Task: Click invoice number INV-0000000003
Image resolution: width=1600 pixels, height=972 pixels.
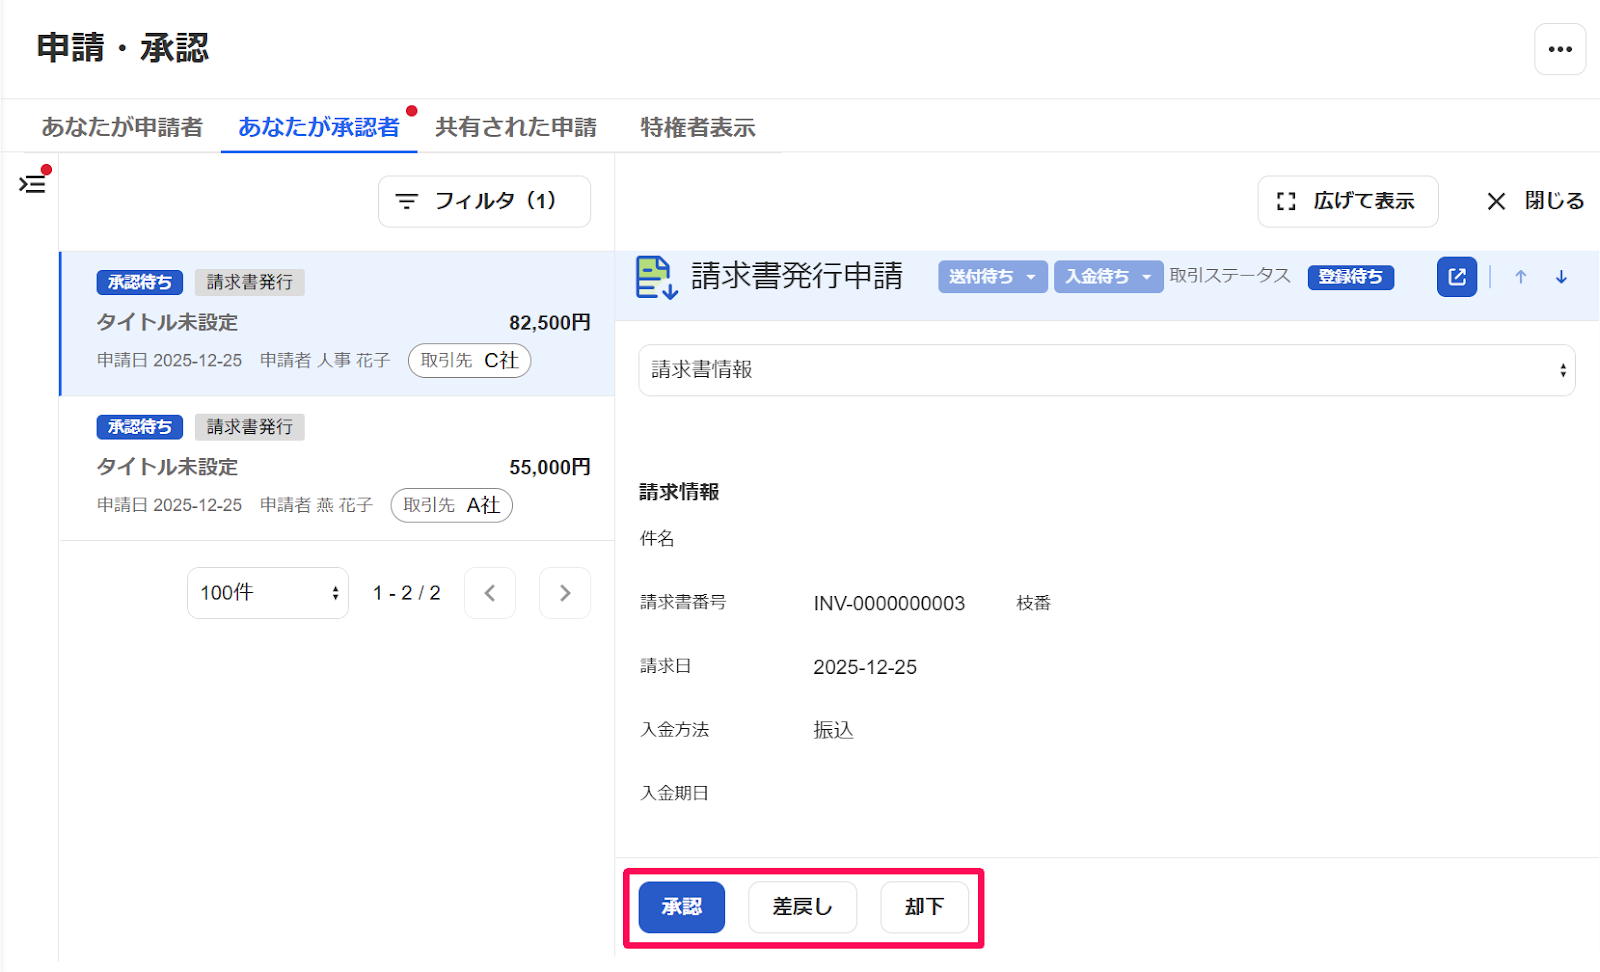Action: tap(889, 603)
